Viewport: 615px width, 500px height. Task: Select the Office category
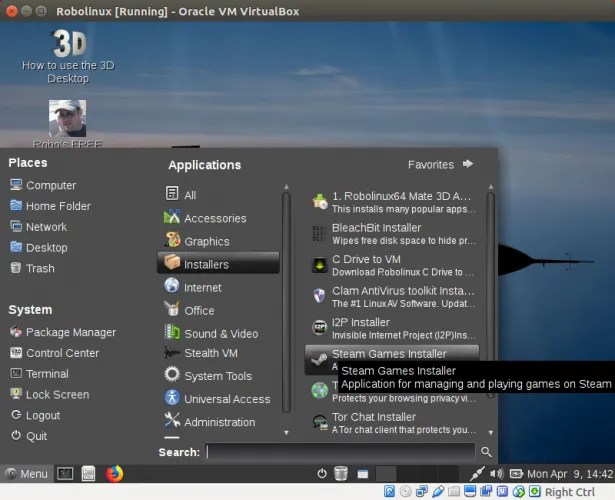[x=218, y=311]
